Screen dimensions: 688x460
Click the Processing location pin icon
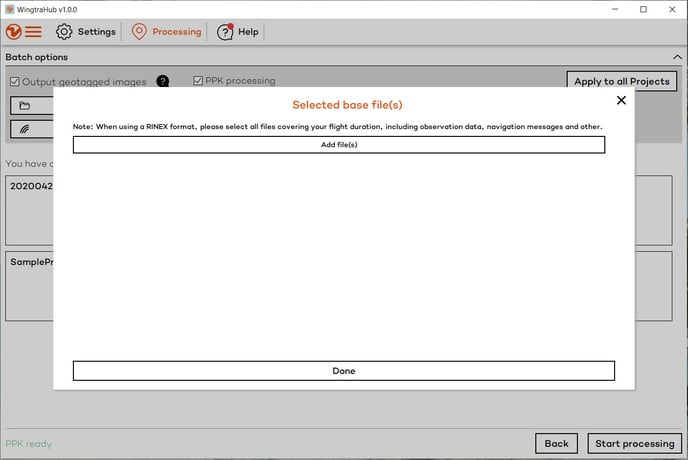pyautogui.click(x=139, y=32)
